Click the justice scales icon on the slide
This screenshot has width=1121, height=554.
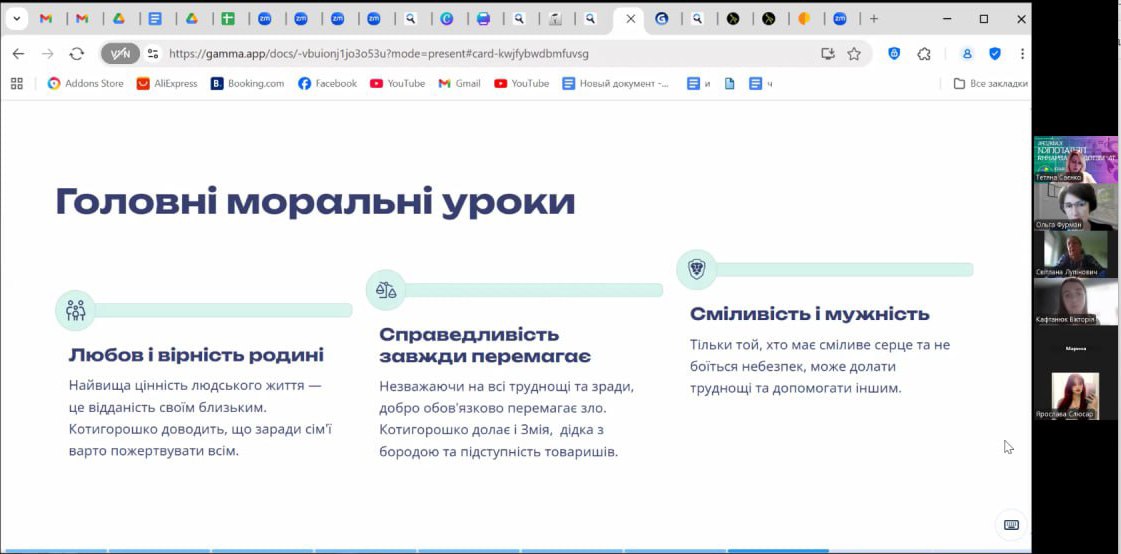click(x=386, y=290)
